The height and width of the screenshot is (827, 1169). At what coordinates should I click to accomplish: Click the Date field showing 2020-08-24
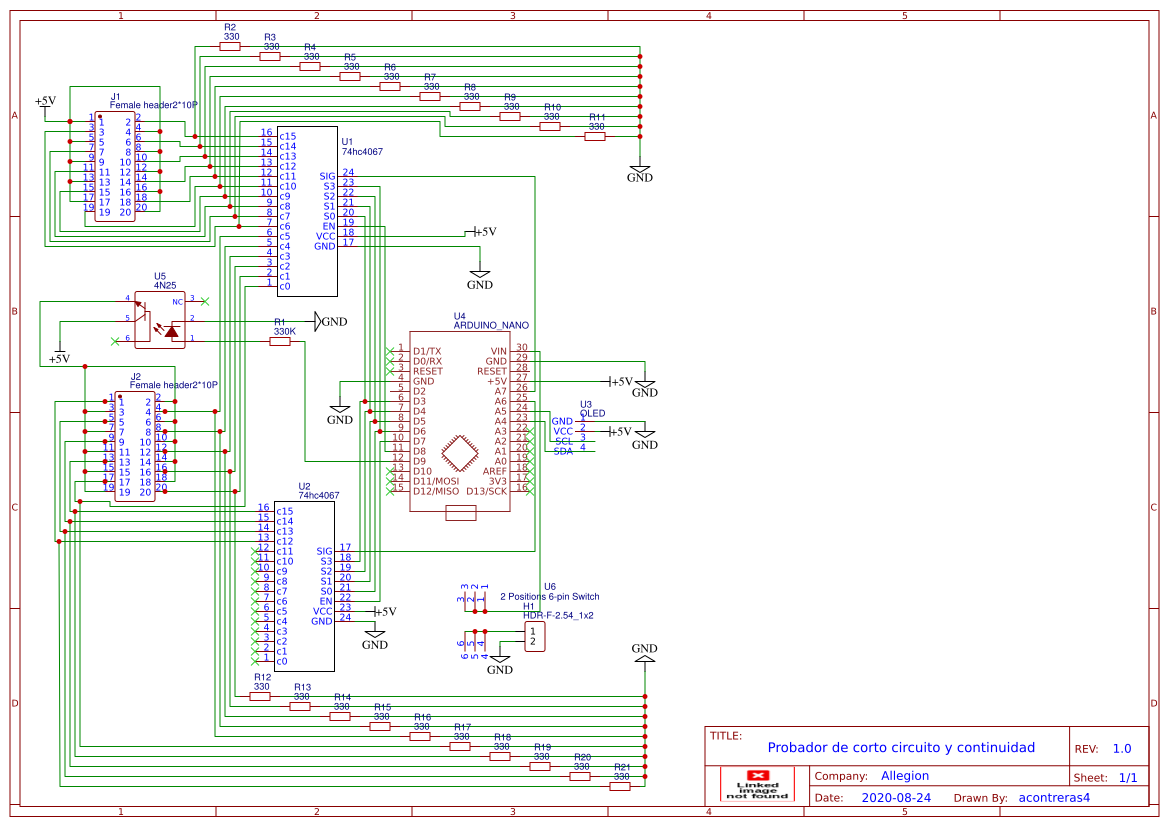point(896,797)
